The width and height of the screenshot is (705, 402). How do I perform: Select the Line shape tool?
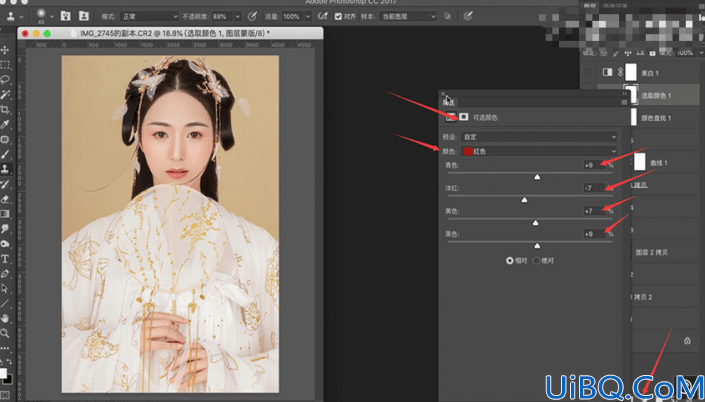[5, 303]
